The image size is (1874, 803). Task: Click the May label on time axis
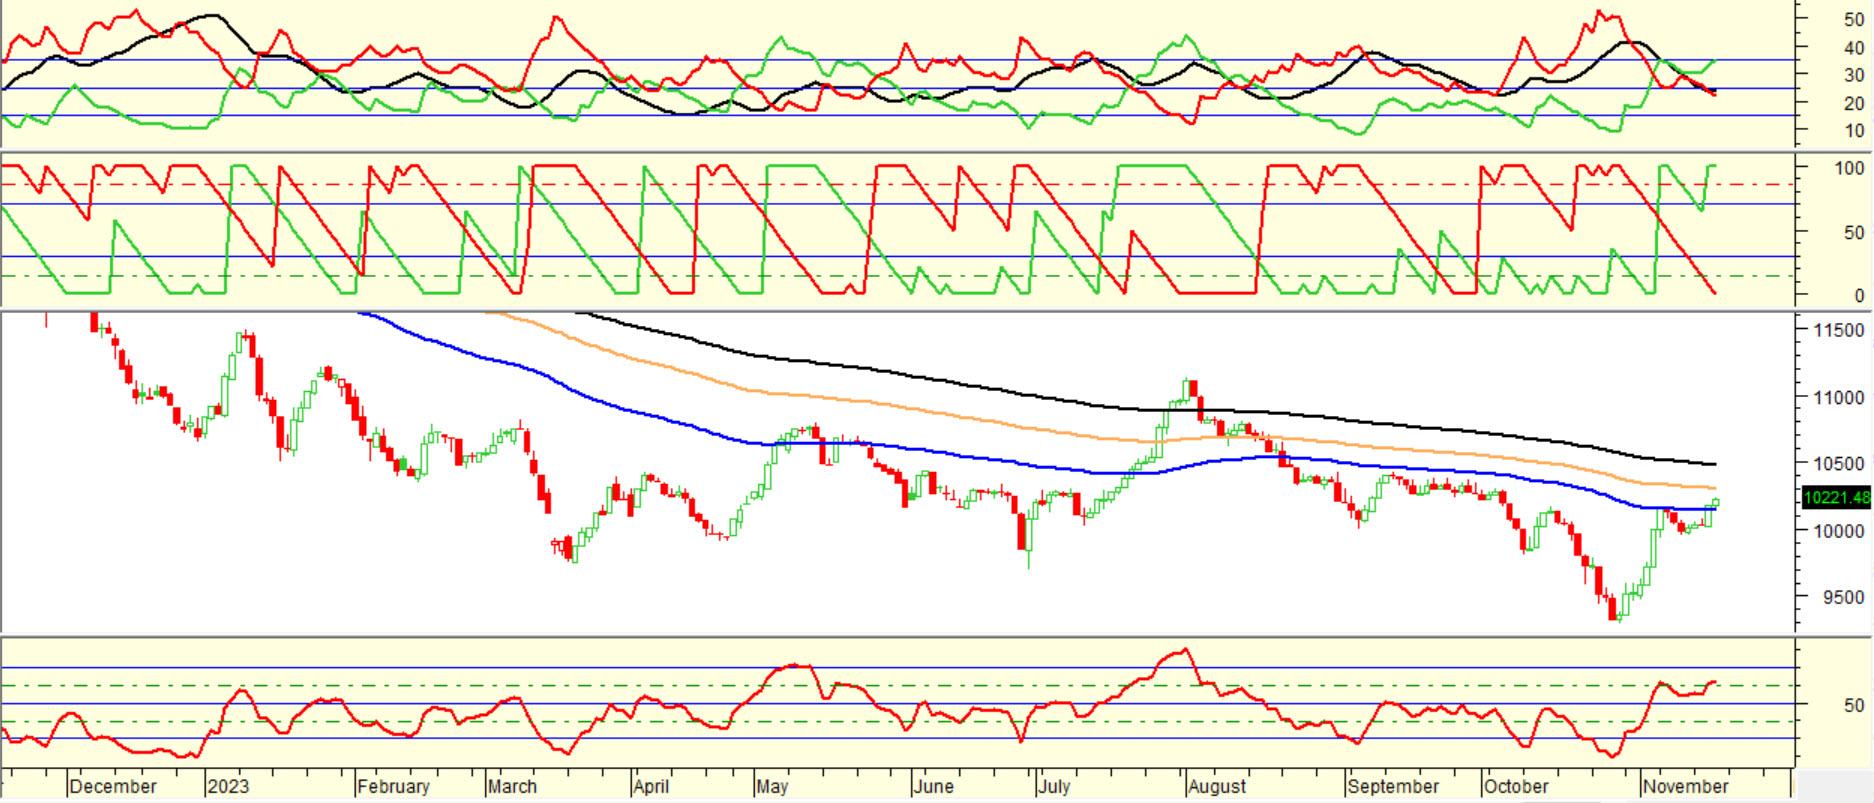tap(772, 786)
